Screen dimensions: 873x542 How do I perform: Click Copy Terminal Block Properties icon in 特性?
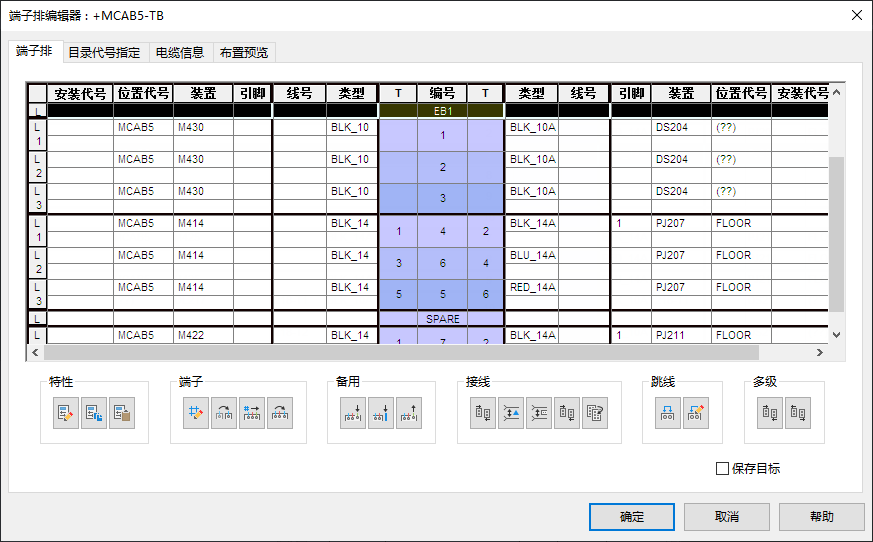pyautogui.click(x=94, y=413)
